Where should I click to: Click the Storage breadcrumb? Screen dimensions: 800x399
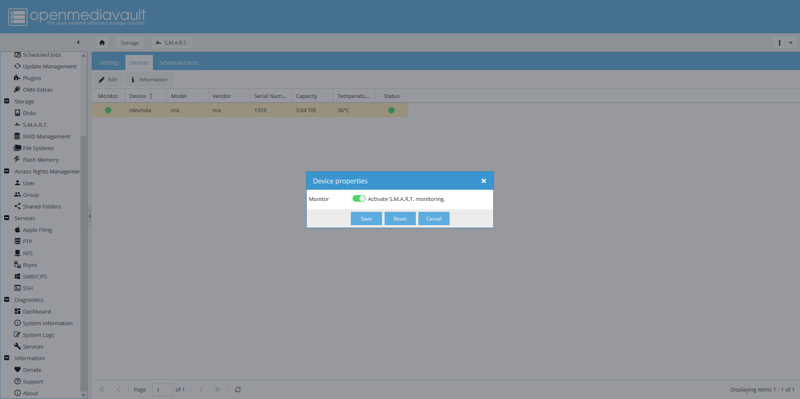[130, 43]
